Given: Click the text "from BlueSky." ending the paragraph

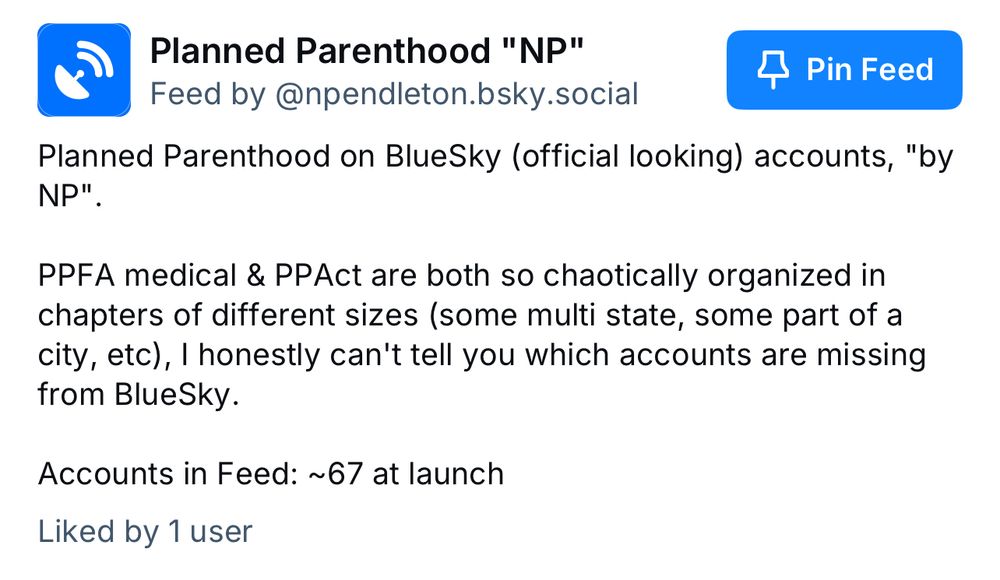Looking at the screenshot, I should pos(138,394).
